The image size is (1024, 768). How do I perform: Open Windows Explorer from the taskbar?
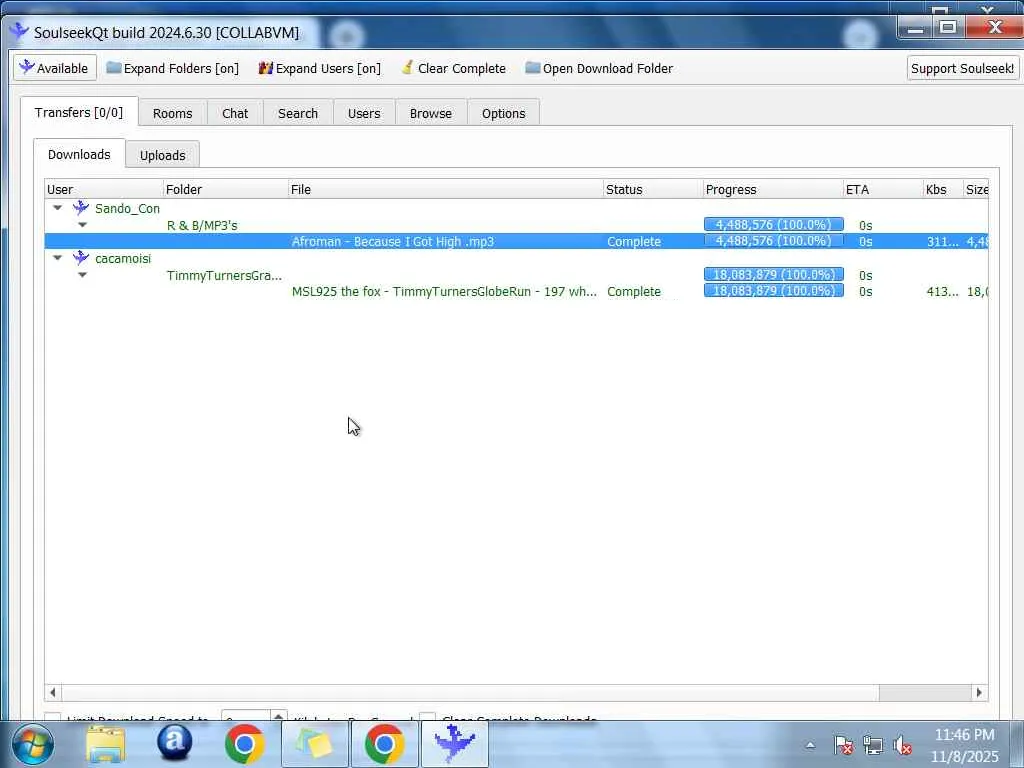[x=105, y=744]
